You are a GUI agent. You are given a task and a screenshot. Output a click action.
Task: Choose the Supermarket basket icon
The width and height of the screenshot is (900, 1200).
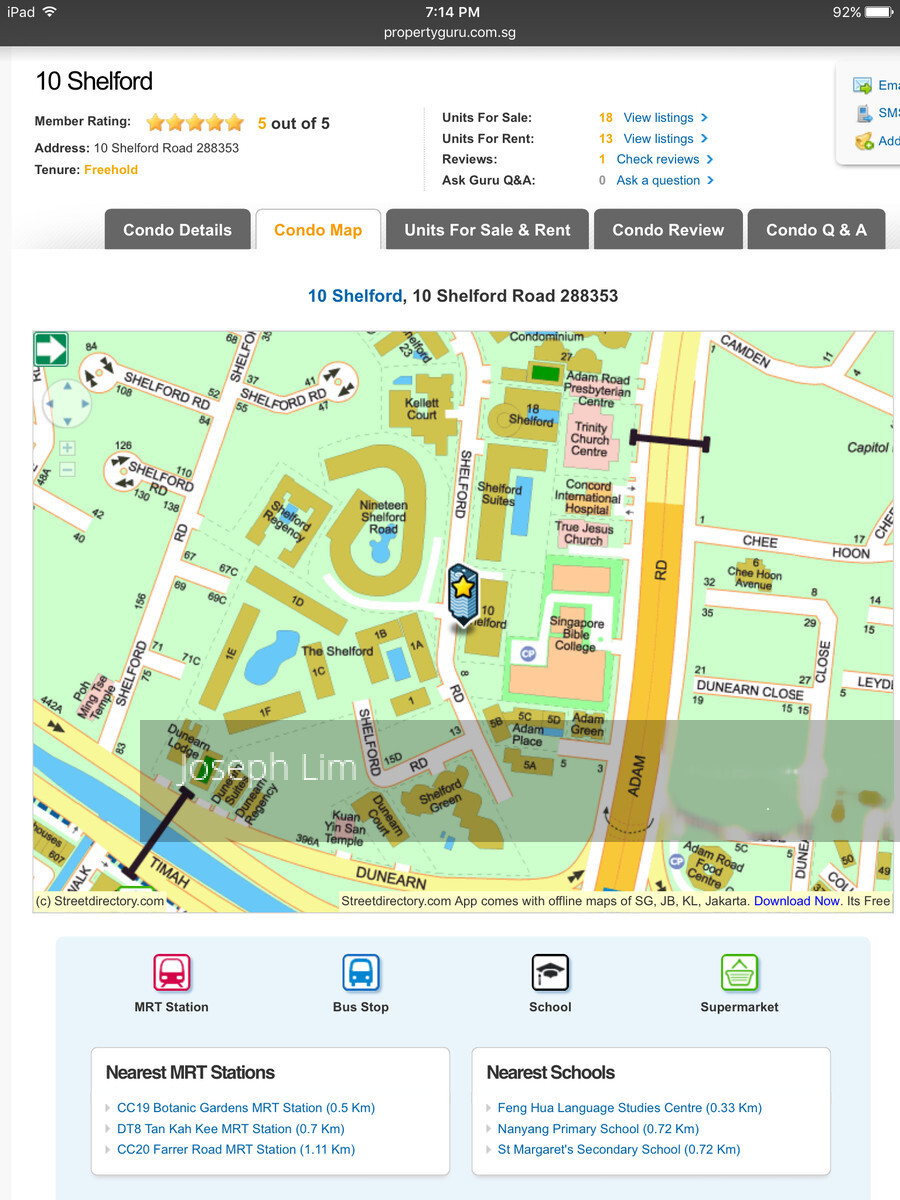point(739,973)
